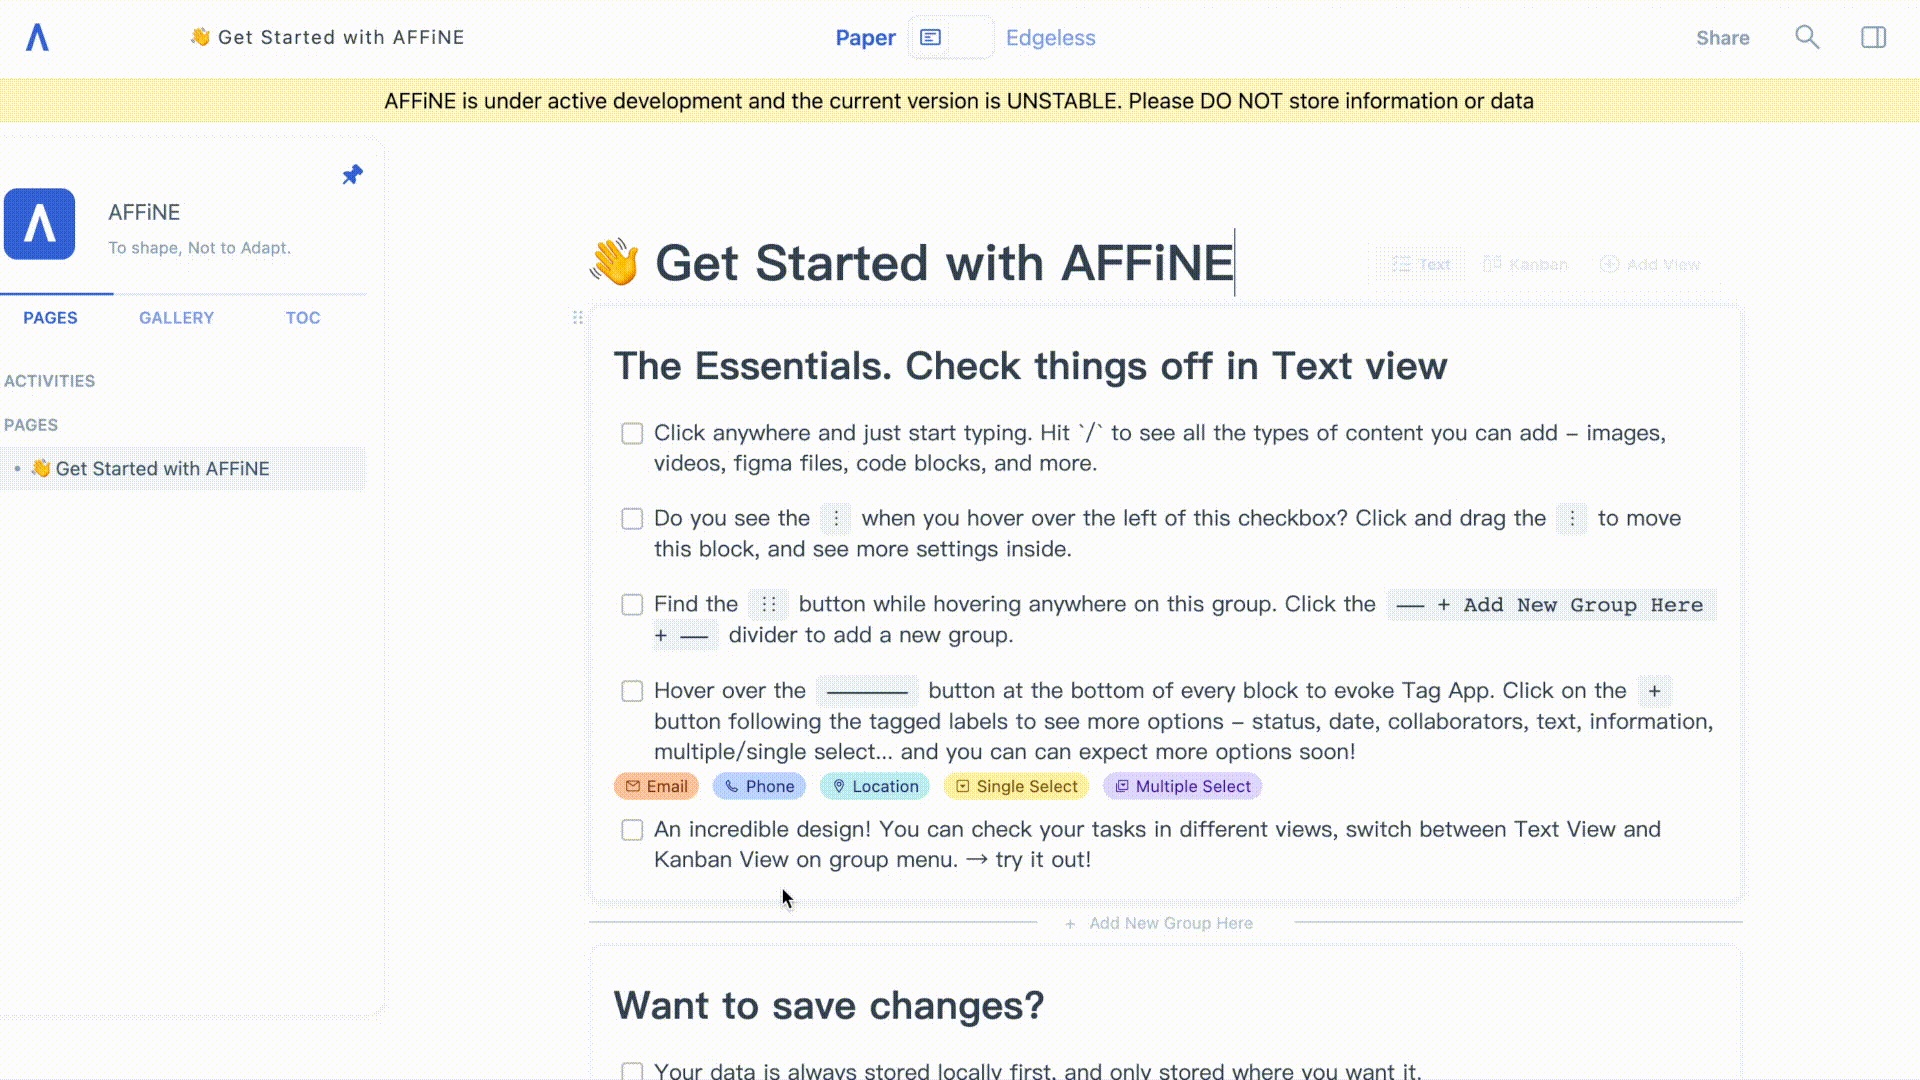1920x1080 pixels.
Task: Open the GALLERY sidebar tab
Action: coord(176,317)
